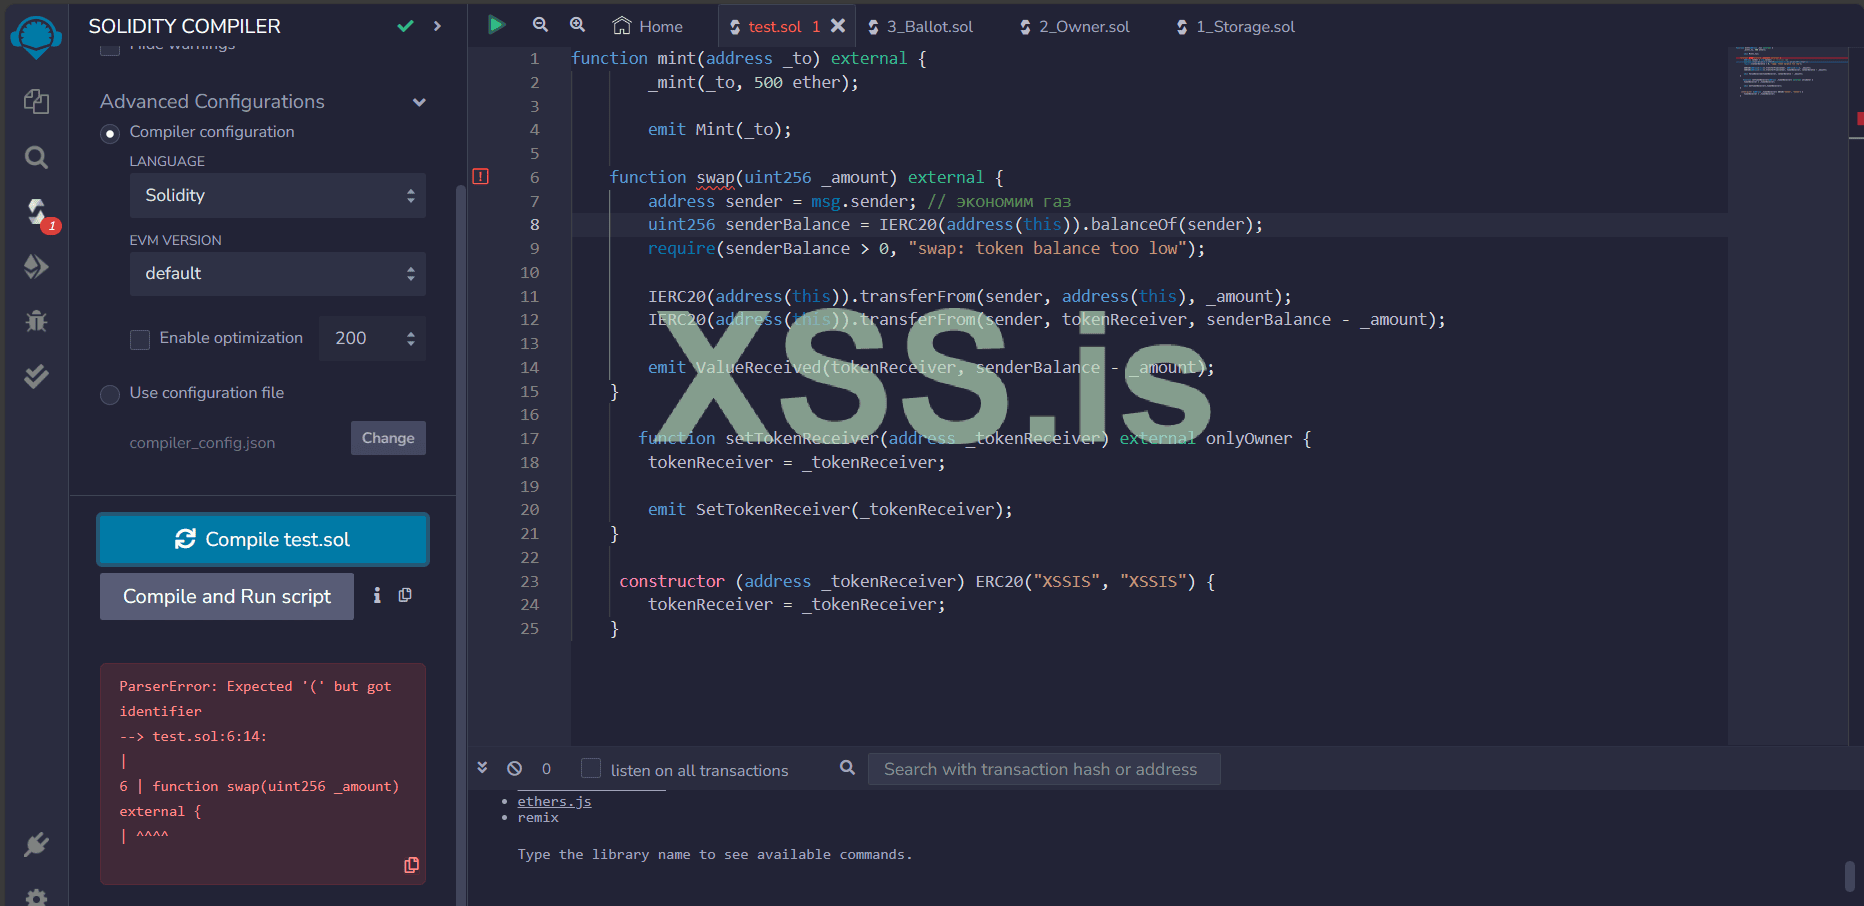Switch to the Home tab

pos(648,26)
